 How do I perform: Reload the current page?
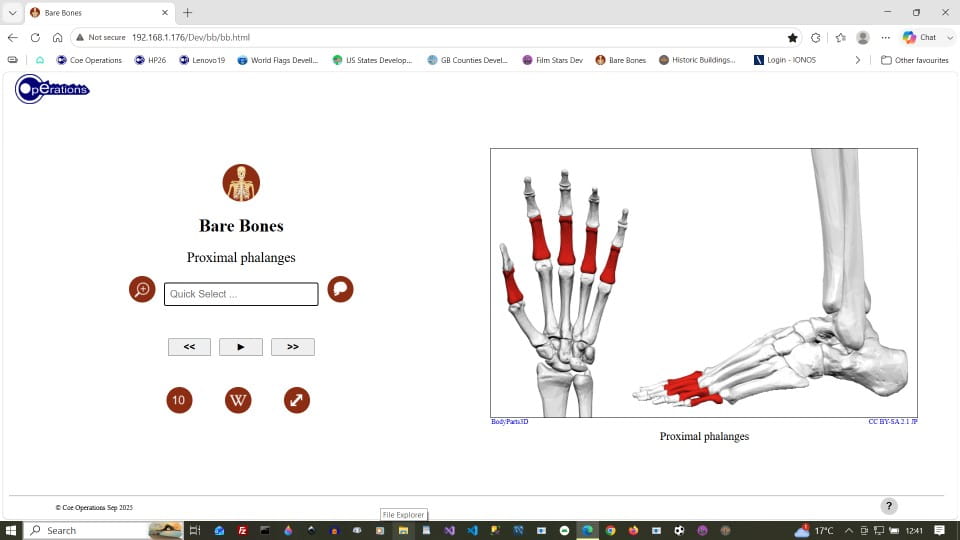[35, 37]
